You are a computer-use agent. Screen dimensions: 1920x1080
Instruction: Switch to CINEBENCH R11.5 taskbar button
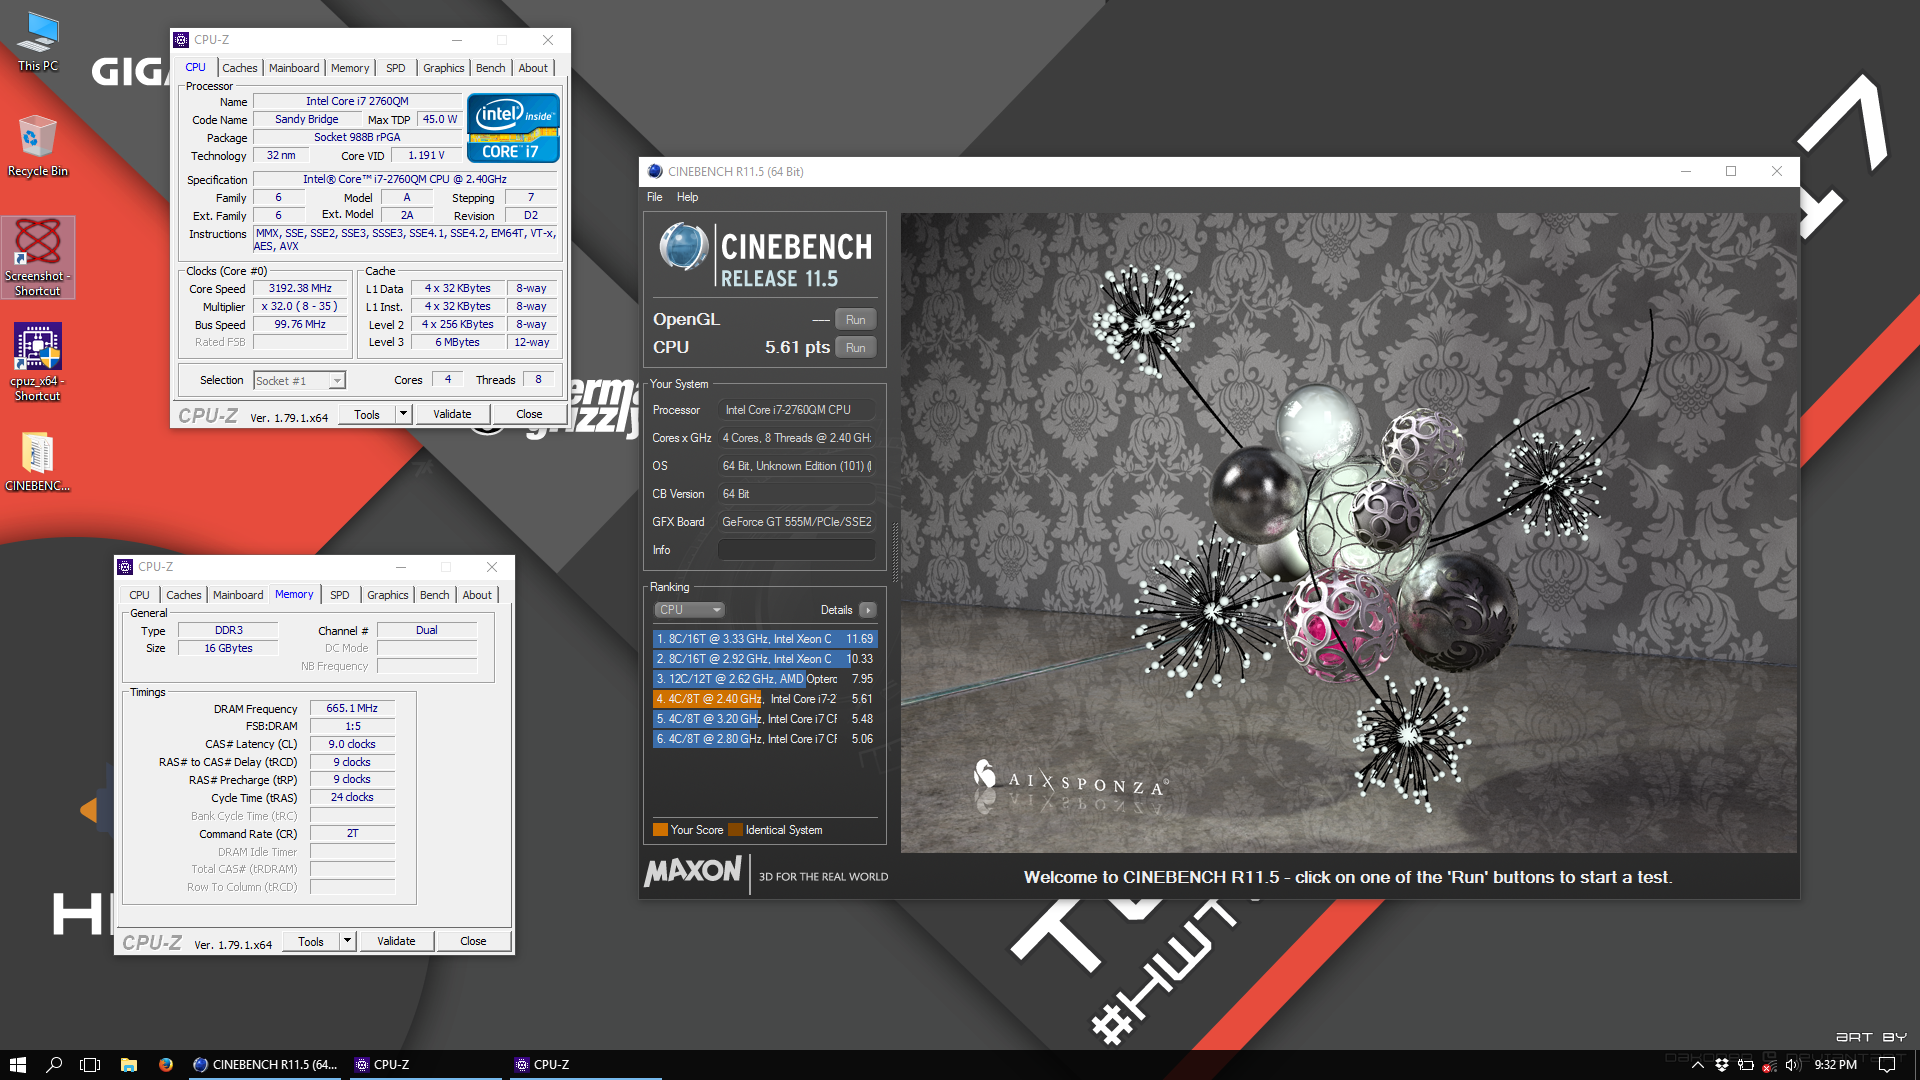(265, 1065)
